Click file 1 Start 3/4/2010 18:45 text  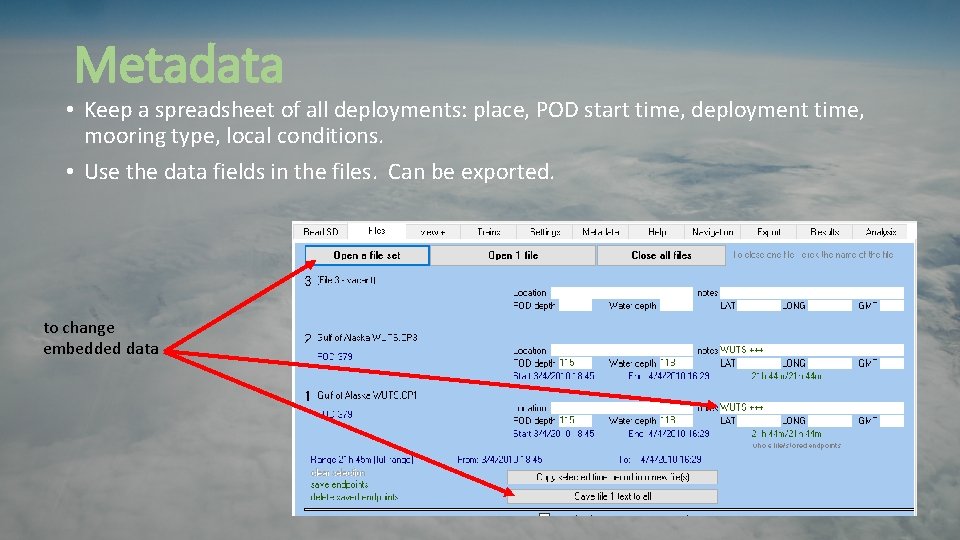(x=553, y=433)
